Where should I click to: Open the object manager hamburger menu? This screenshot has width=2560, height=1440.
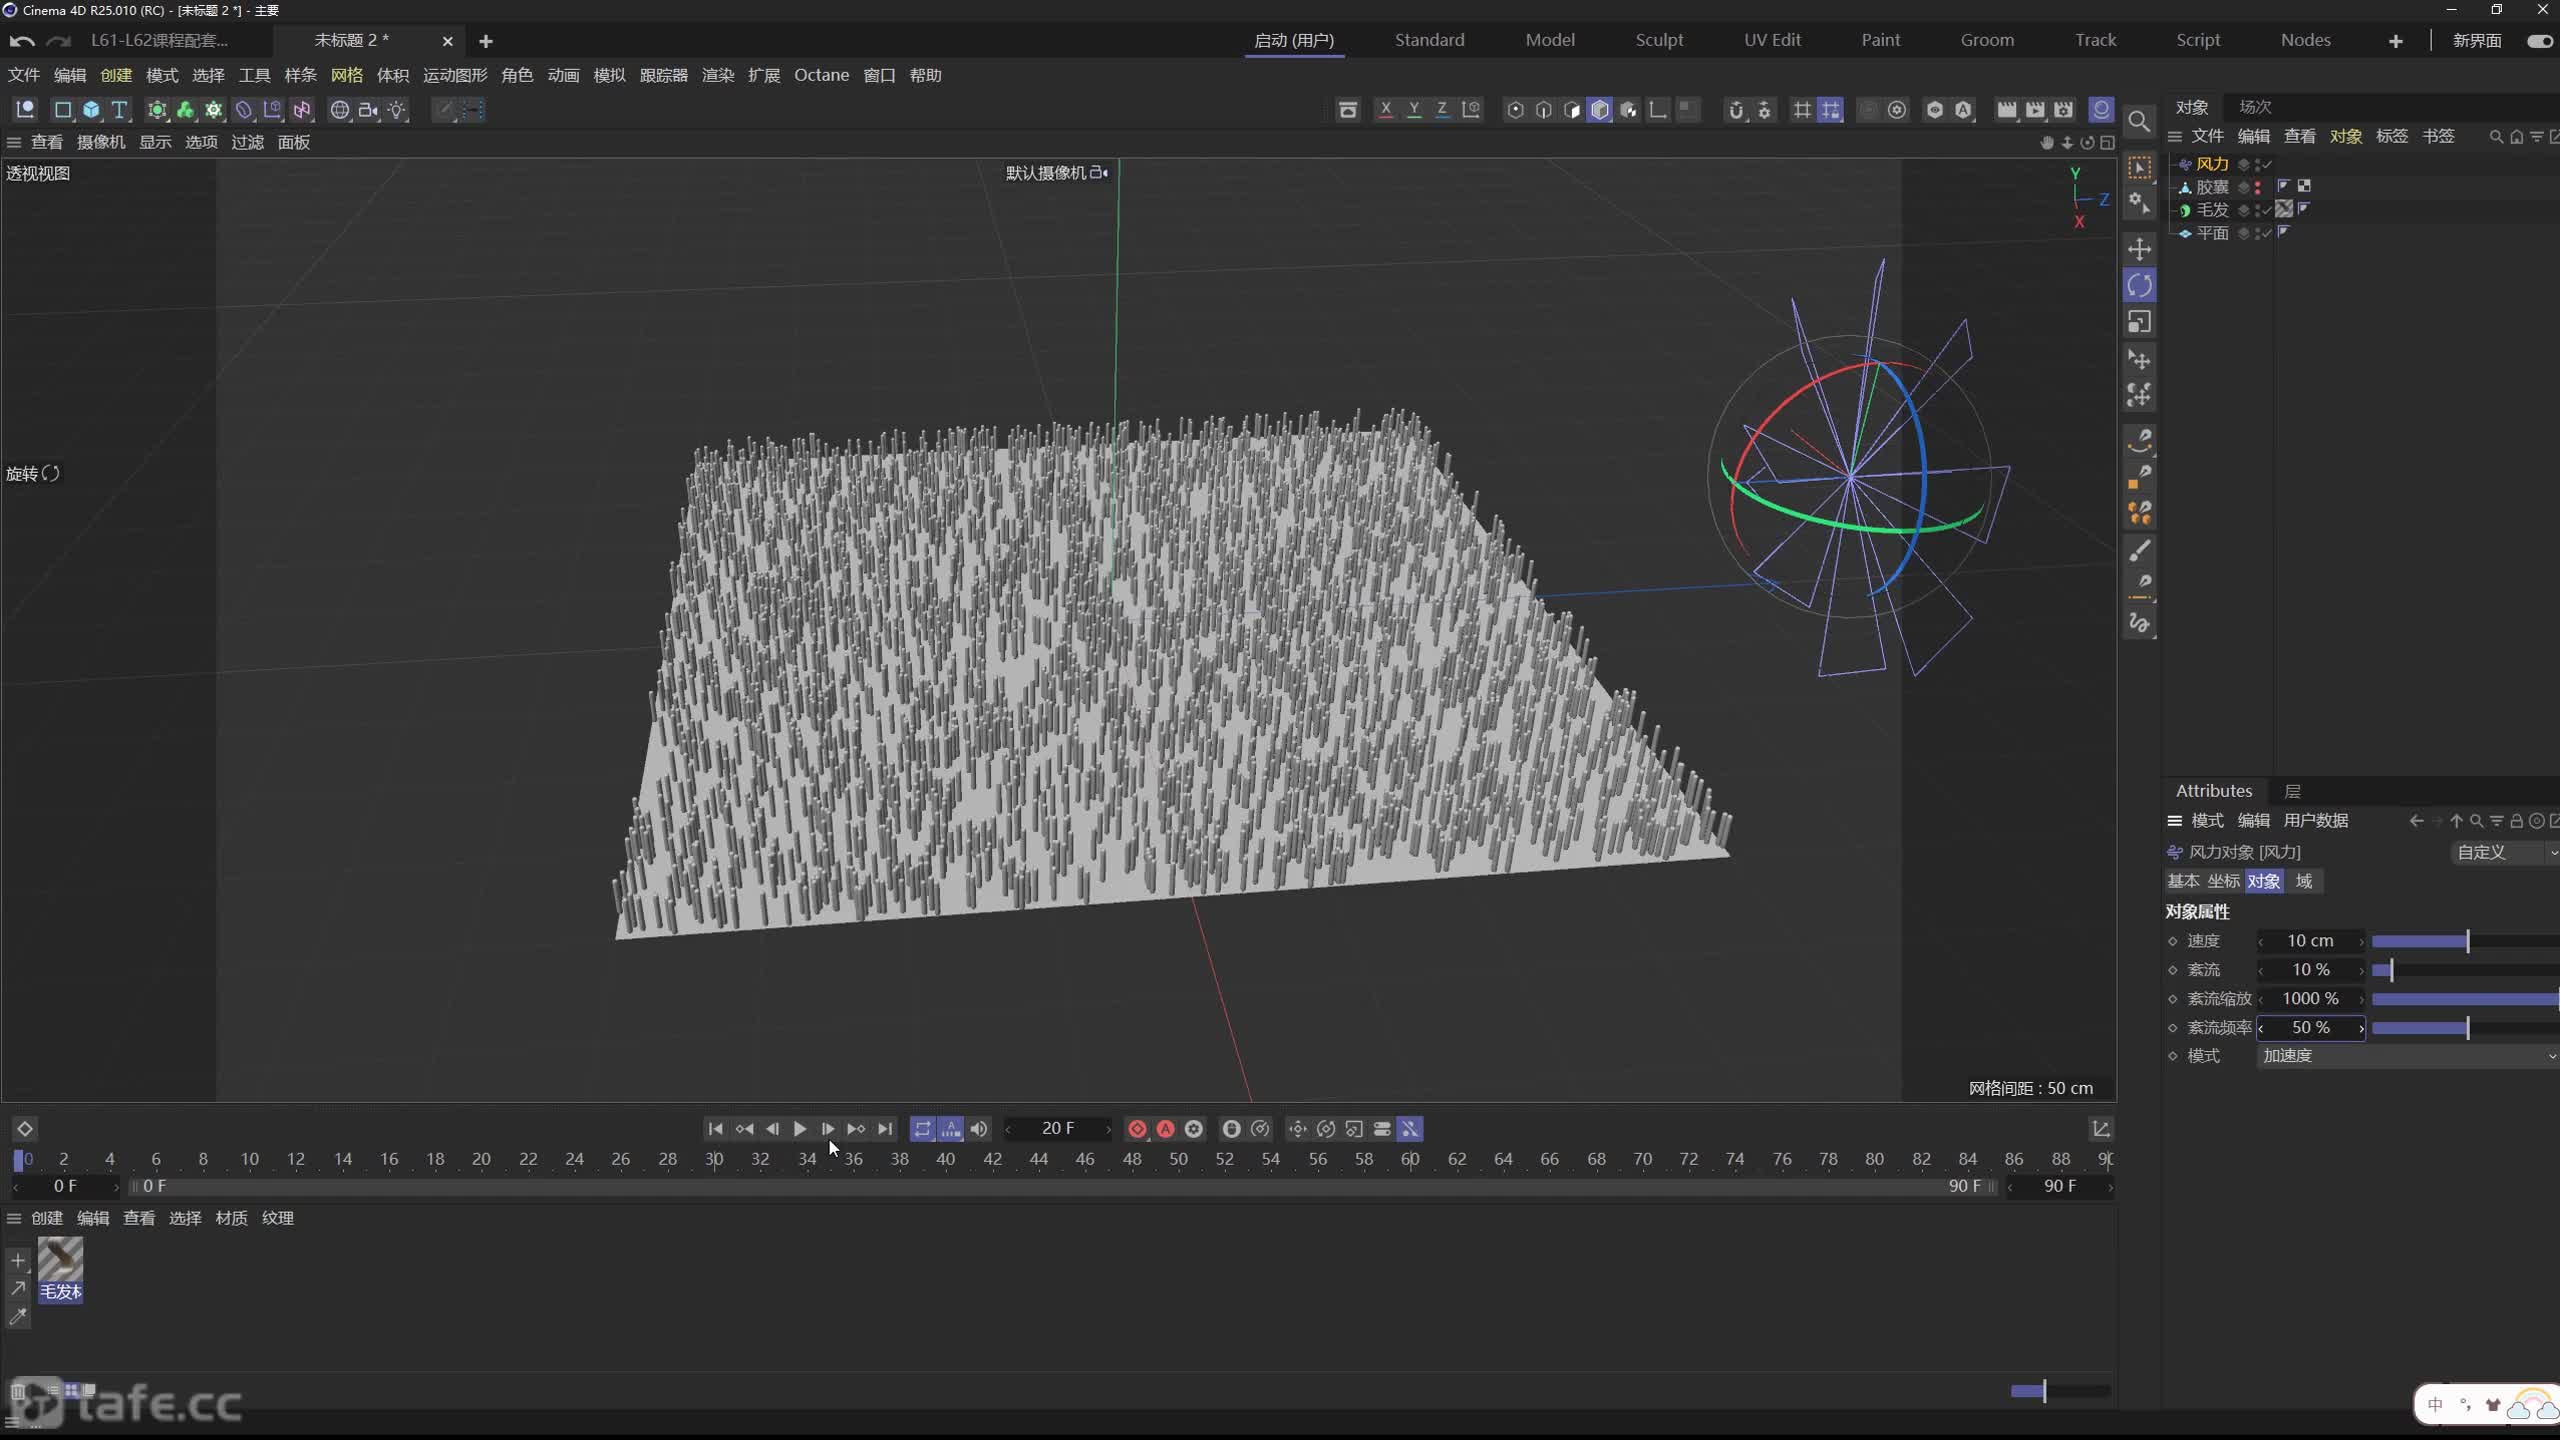2175,137
